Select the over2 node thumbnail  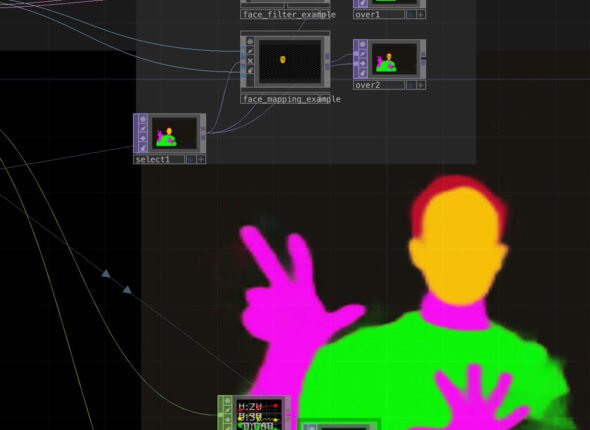pos(394,59)
